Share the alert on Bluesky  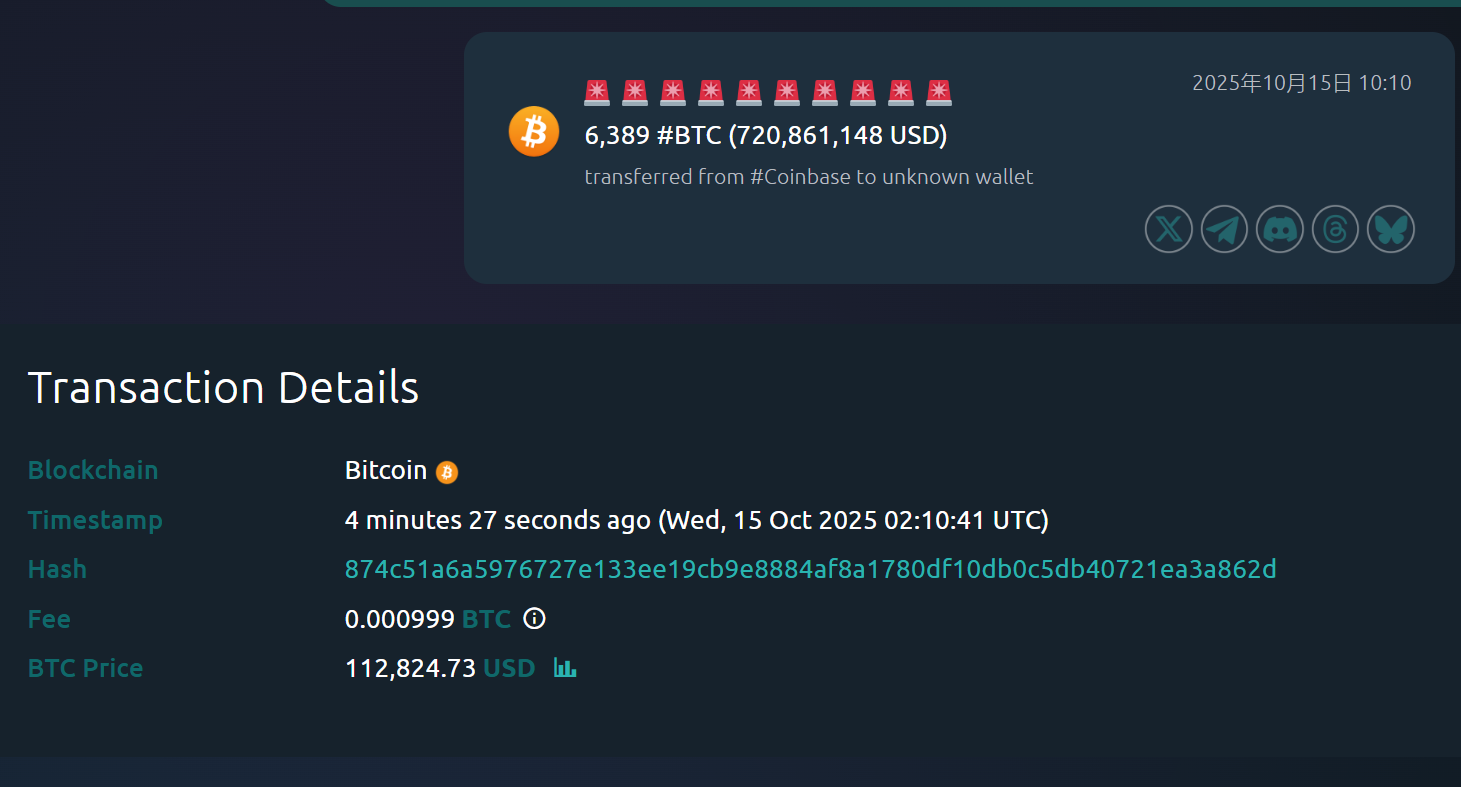click(x=1390, y=229)
